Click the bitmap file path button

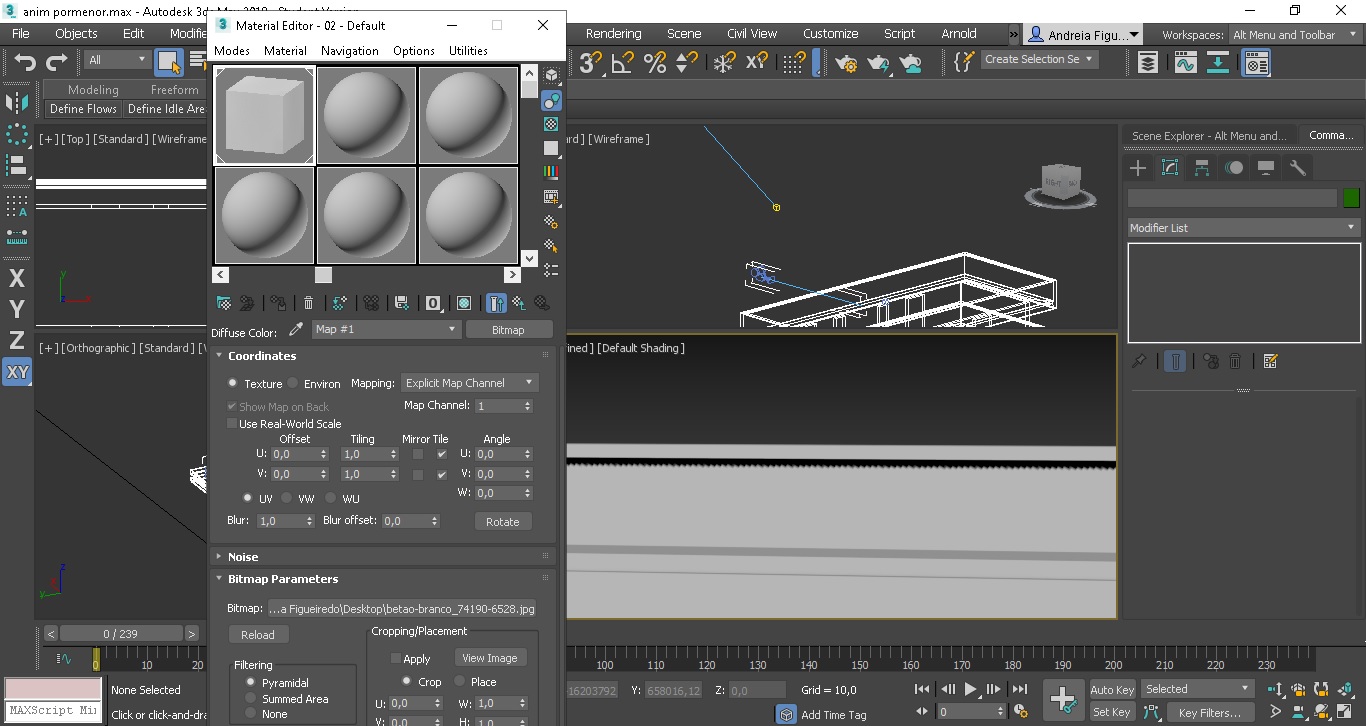pyautogui.click(x=403, y=608)
